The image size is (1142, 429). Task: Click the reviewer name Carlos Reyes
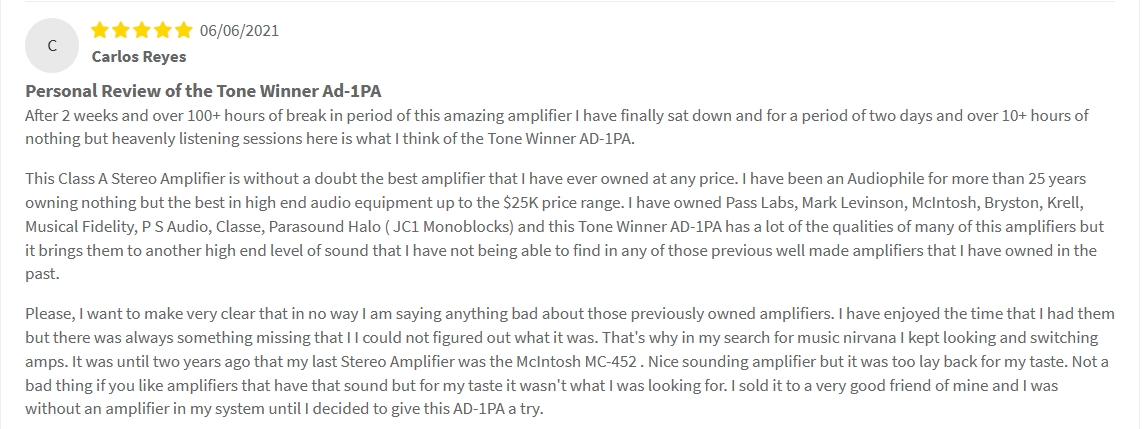tap(138, 57)
